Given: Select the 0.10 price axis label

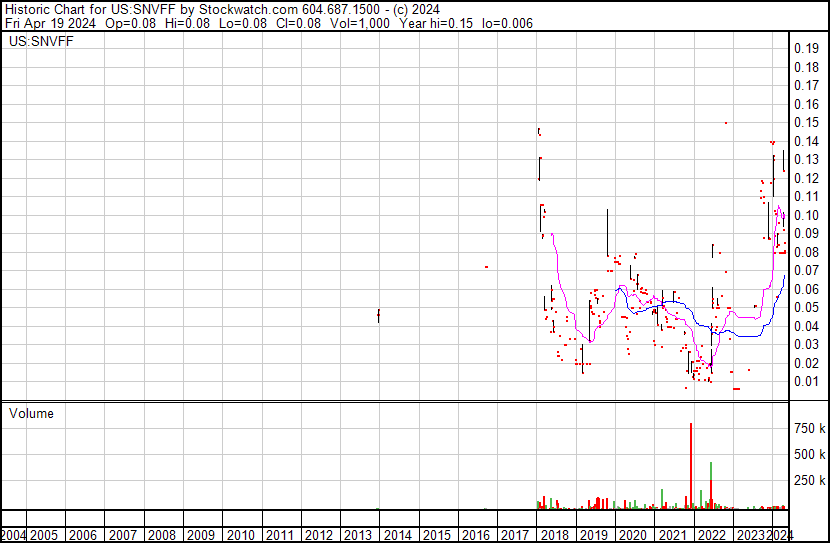Looking at the screenshot, I should pyautogui.click(x=806, y=215).
